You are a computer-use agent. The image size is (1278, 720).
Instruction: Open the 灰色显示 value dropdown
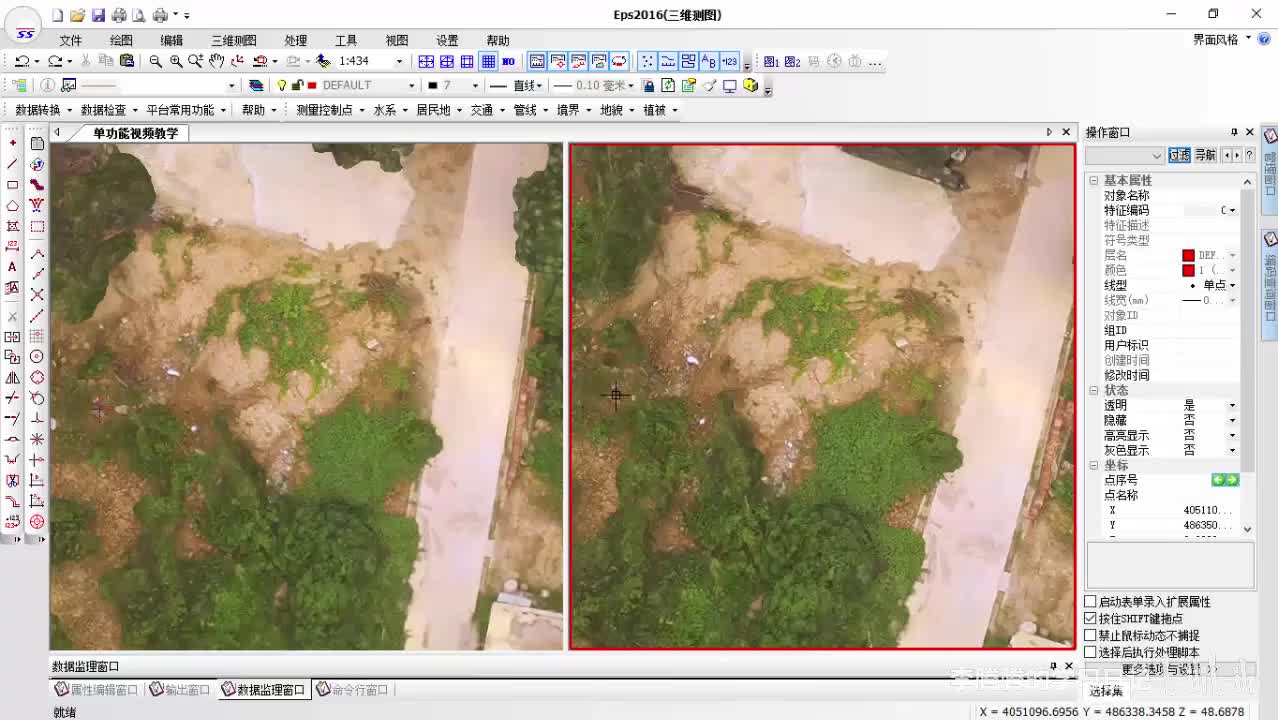pyautogui.click(x=1232, y=450)
